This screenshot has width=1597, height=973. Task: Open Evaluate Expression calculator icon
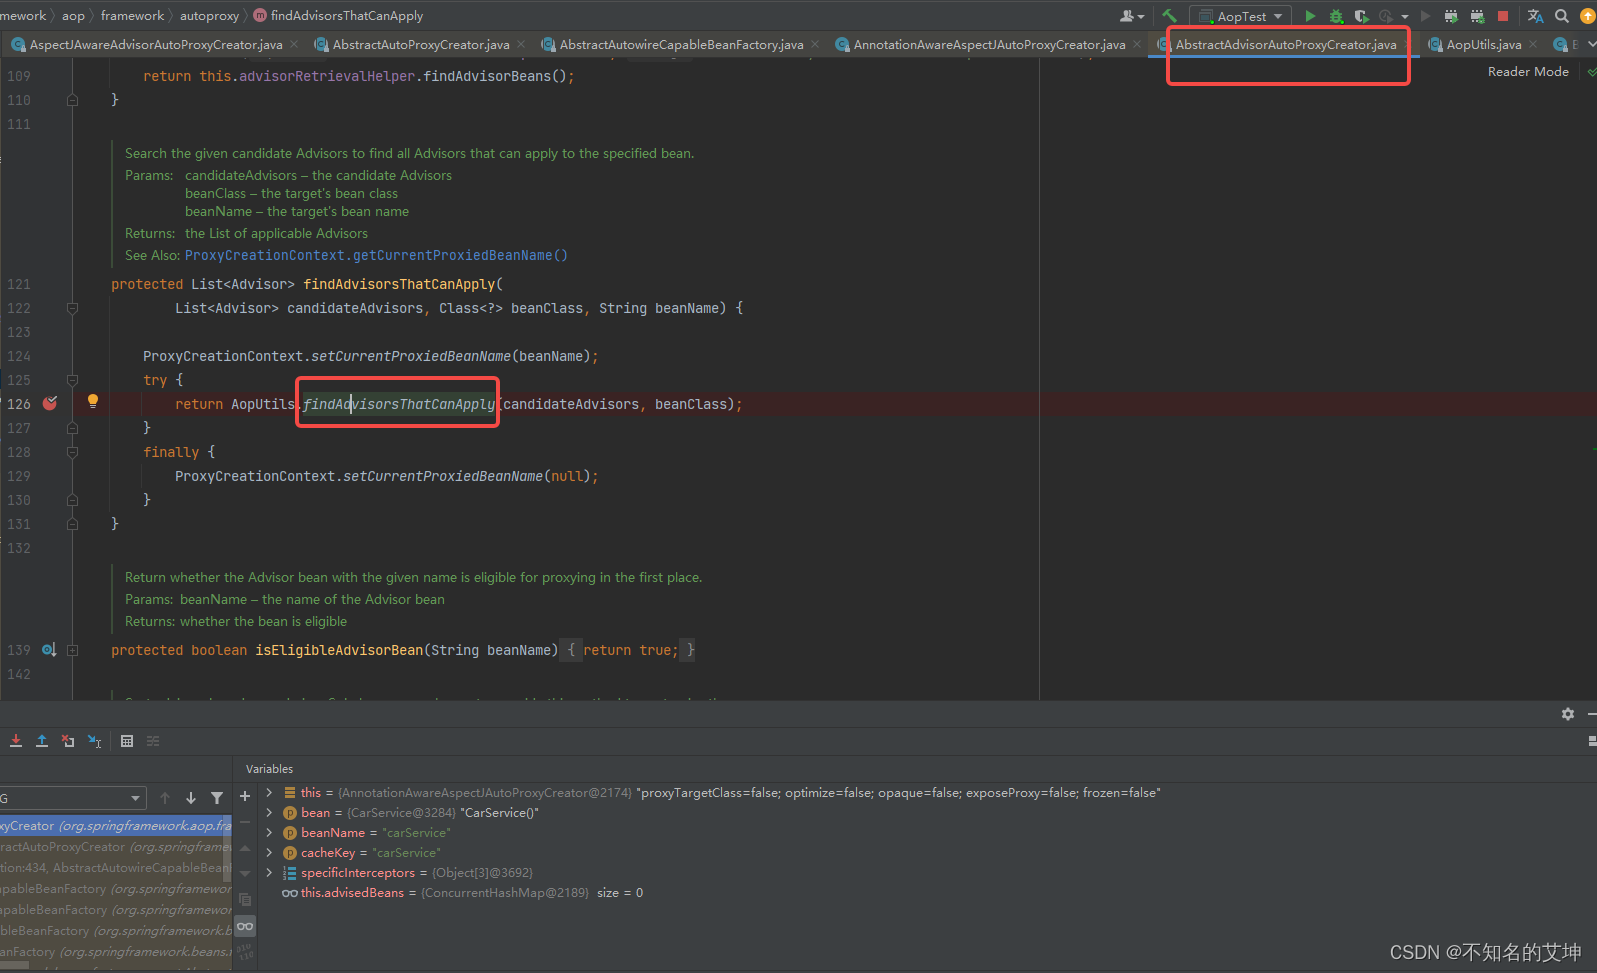click(127, 741)
